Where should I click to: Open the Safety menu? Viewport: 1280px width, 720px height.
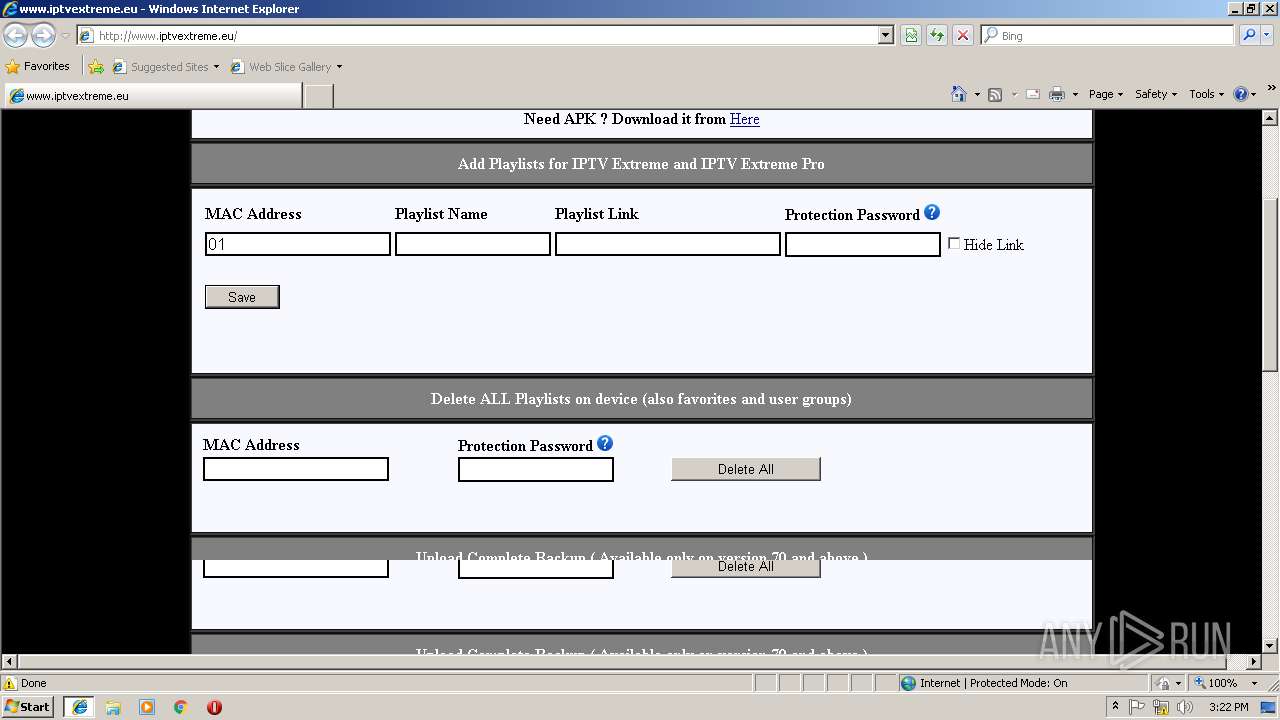[1156, 94]
